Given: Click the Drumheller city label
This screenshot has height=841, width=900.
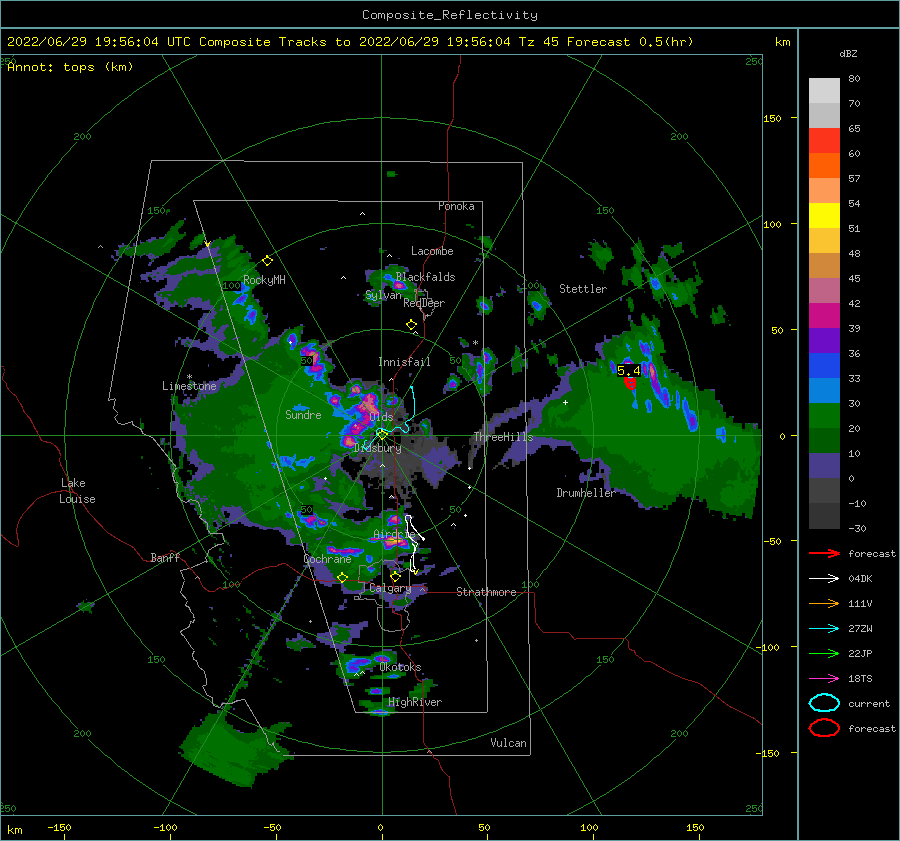Looking at the screenshot, I should tap(585, 493).
